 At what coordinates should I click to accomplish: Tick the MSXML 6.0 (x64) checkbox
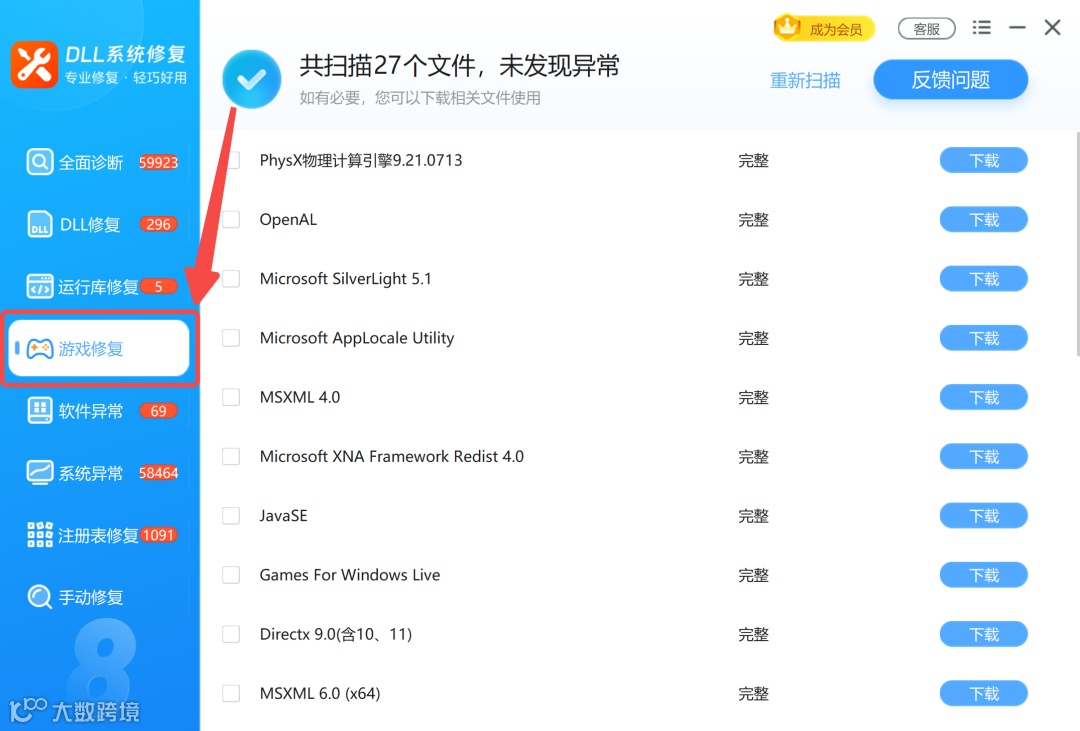point(231,694)
